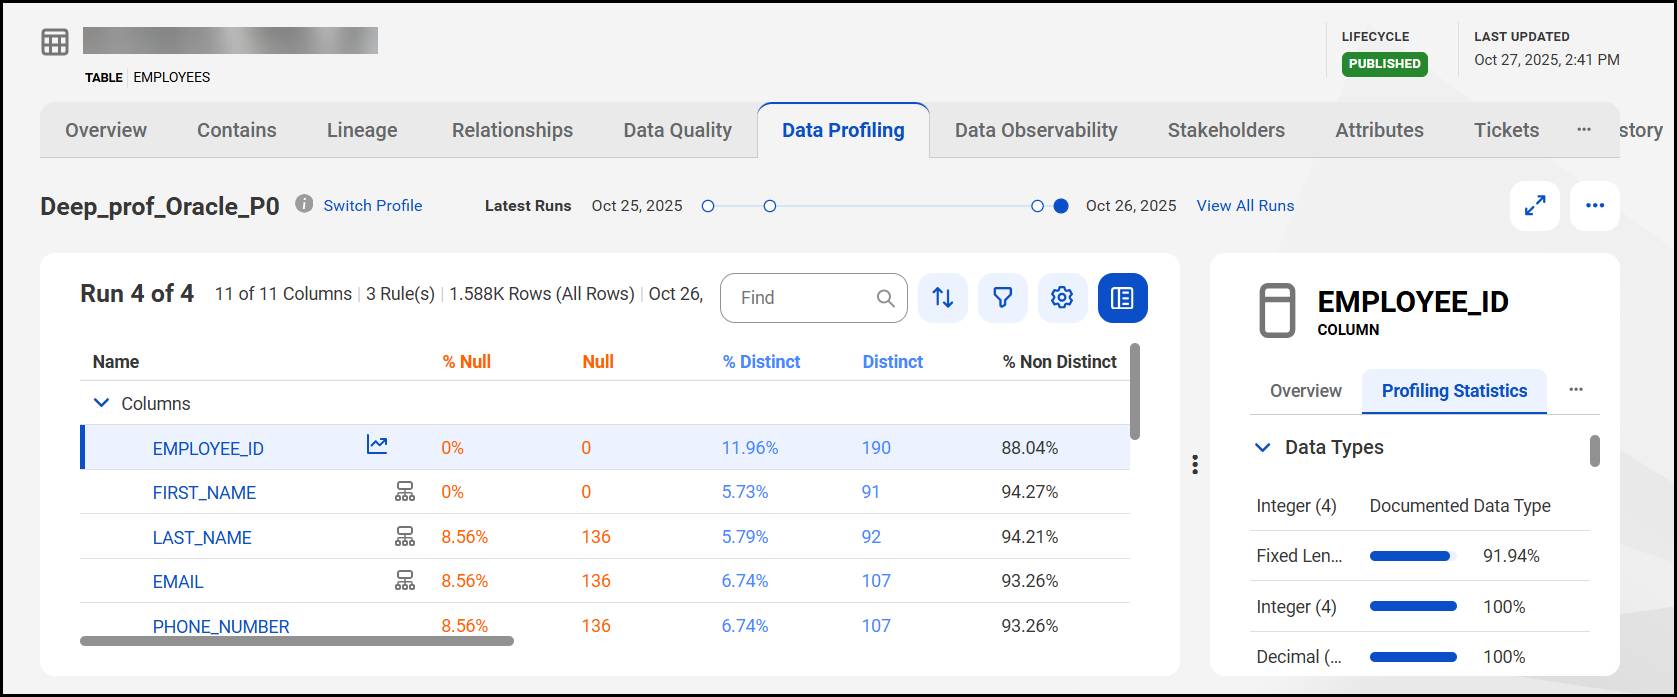
Task: Toggle the details side panel icon
Action: click(x=1123, y=298)
